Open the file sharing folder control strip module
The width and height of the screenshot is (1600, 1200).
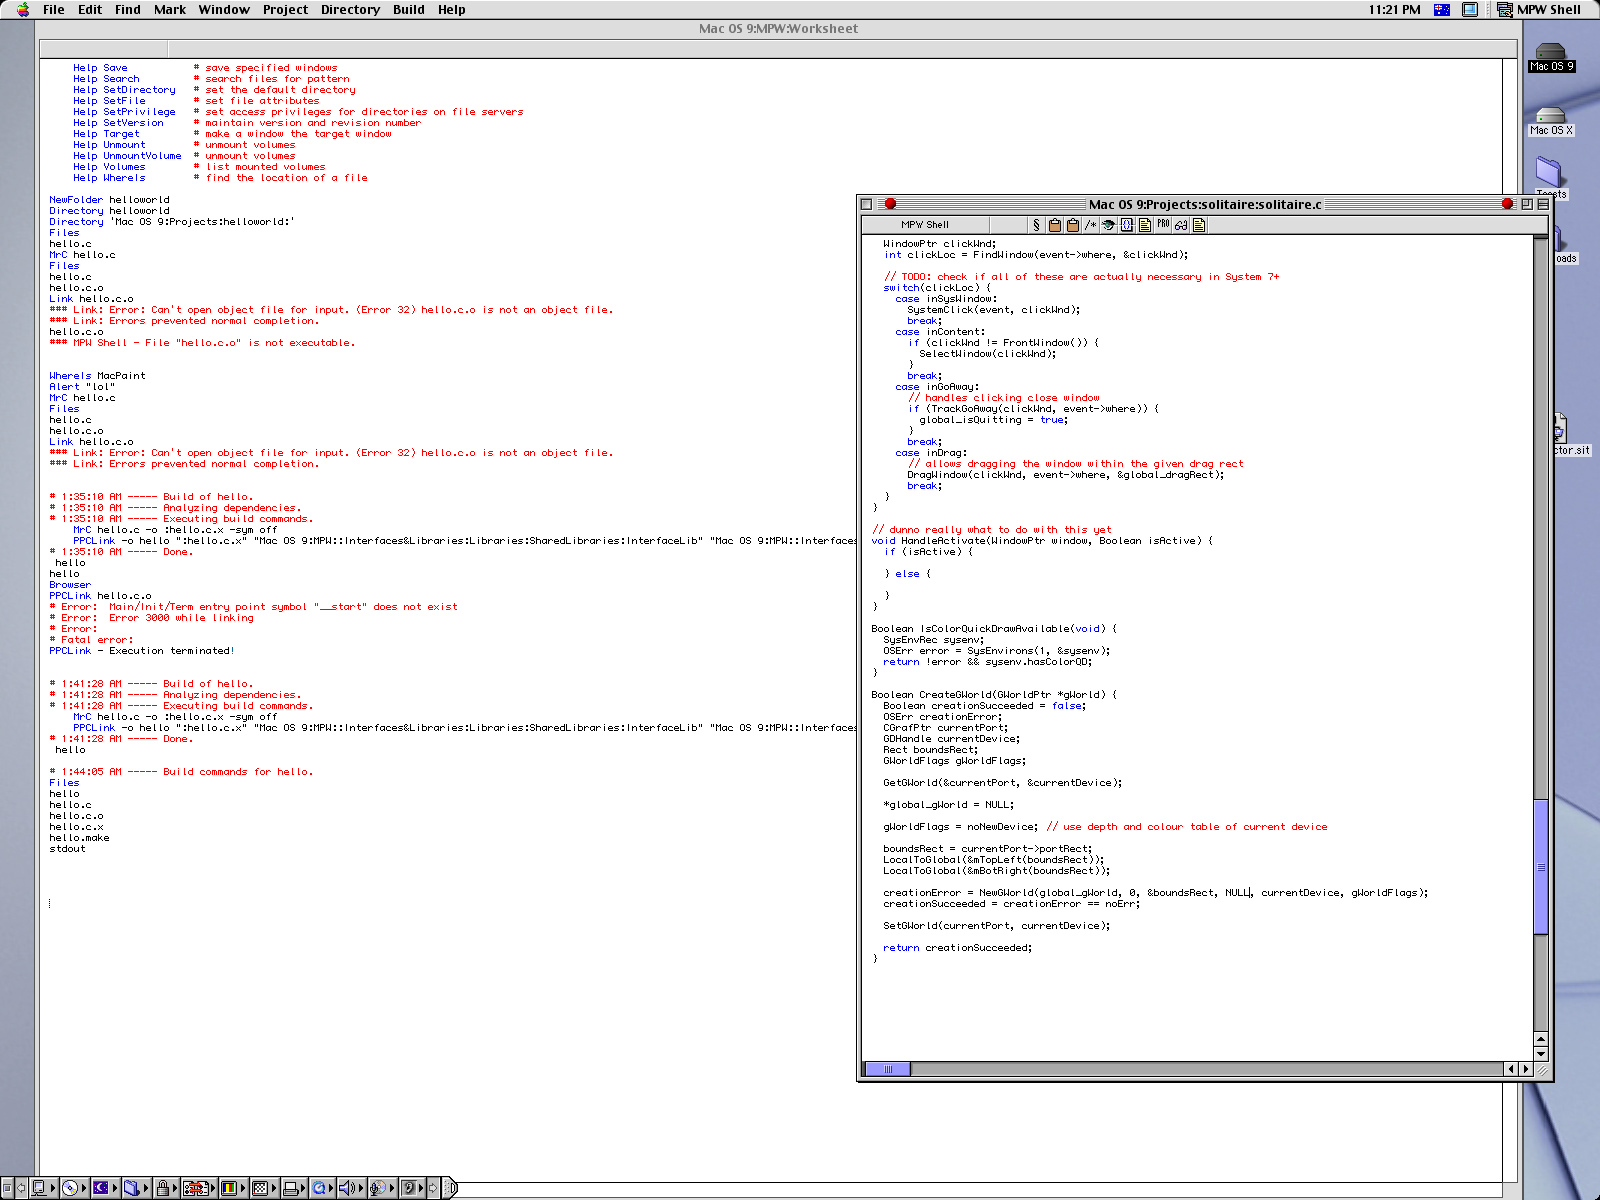(135, 1188)
